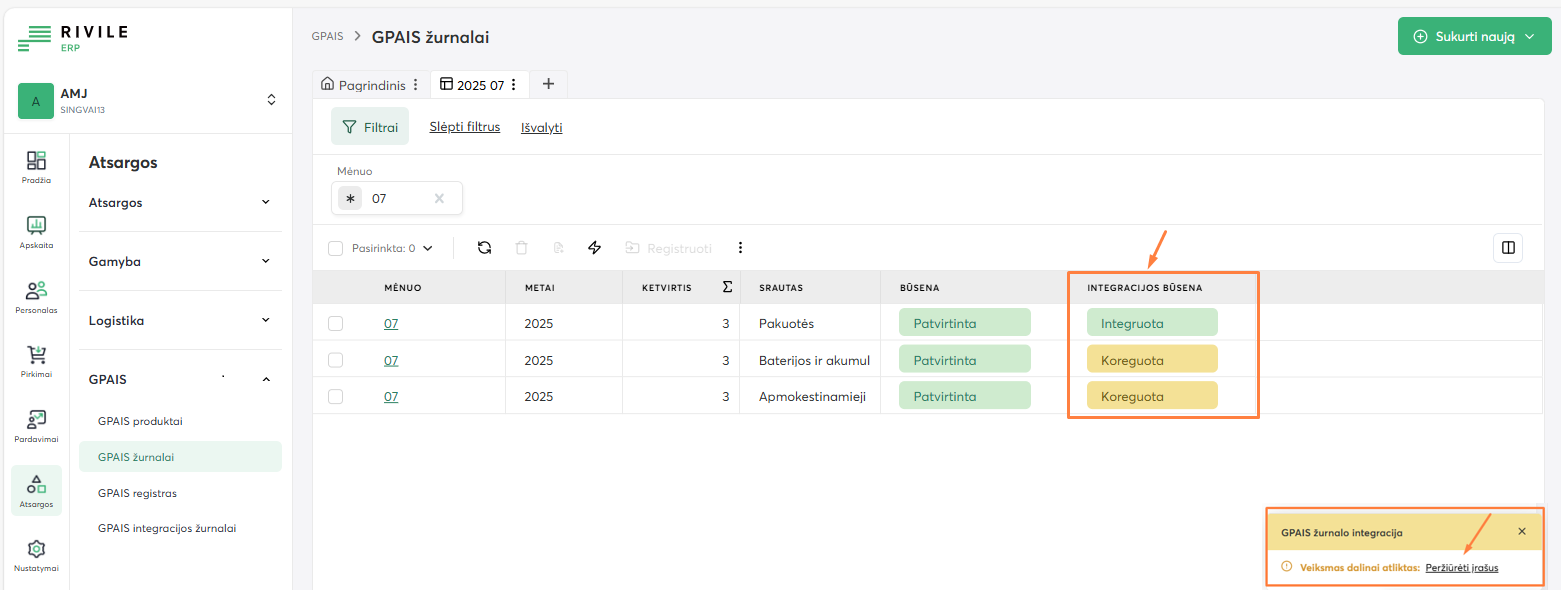Go to Personalas module
This screenshot has height=590, width=1561.
pos(36,297)
